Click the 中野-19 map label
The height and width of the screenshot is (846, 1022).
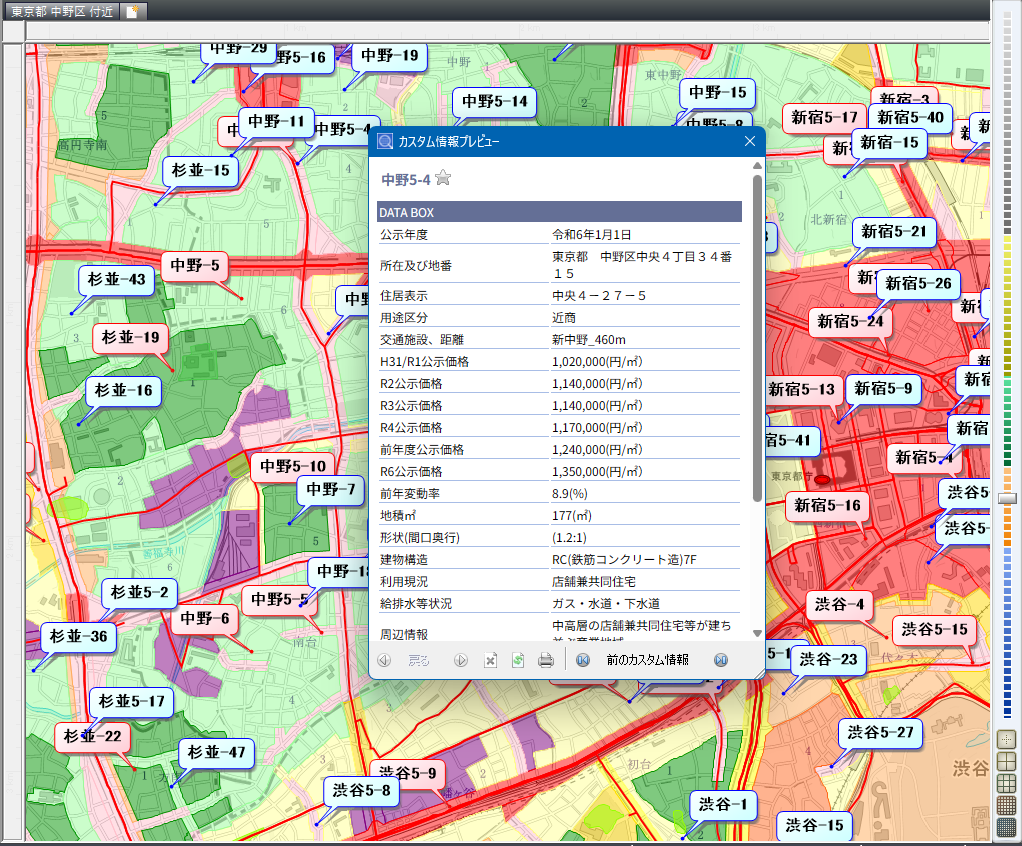click(x=390, y=56)
